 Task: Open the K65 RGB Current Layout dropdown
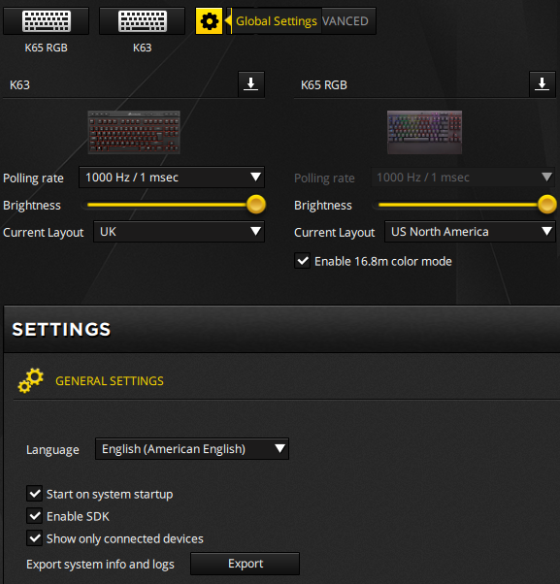pos(470,232)
